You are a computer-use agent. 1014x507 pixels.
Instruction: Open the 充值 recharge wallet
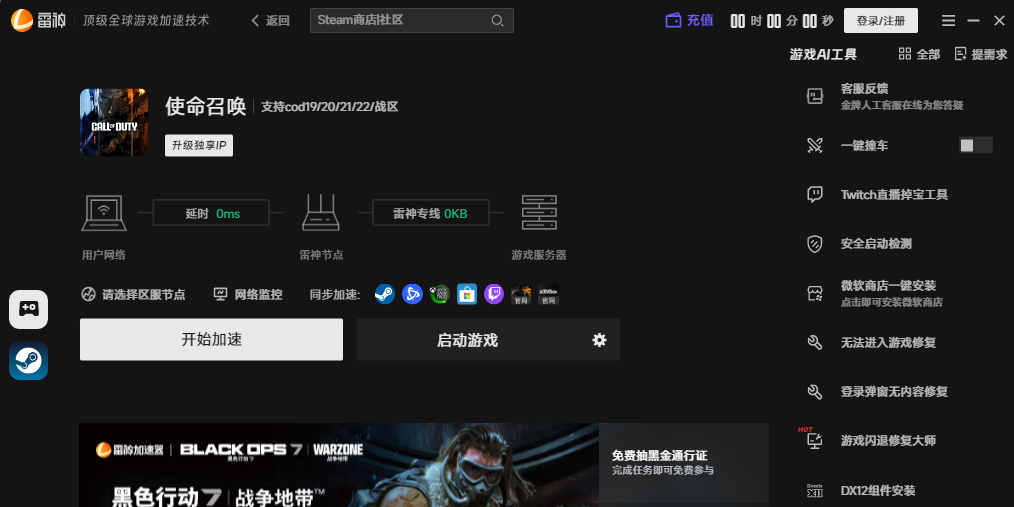coord(689,21)
